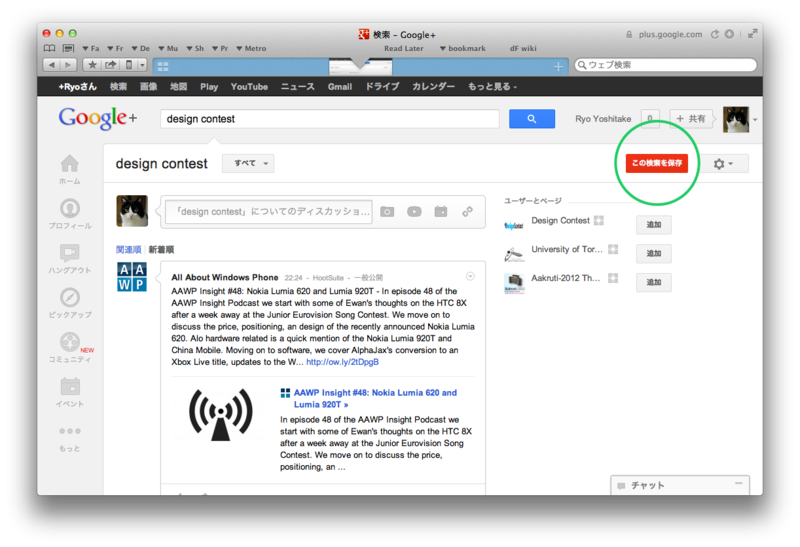
Task: Open Gmail in the Google bar
Action: [340, 87]
